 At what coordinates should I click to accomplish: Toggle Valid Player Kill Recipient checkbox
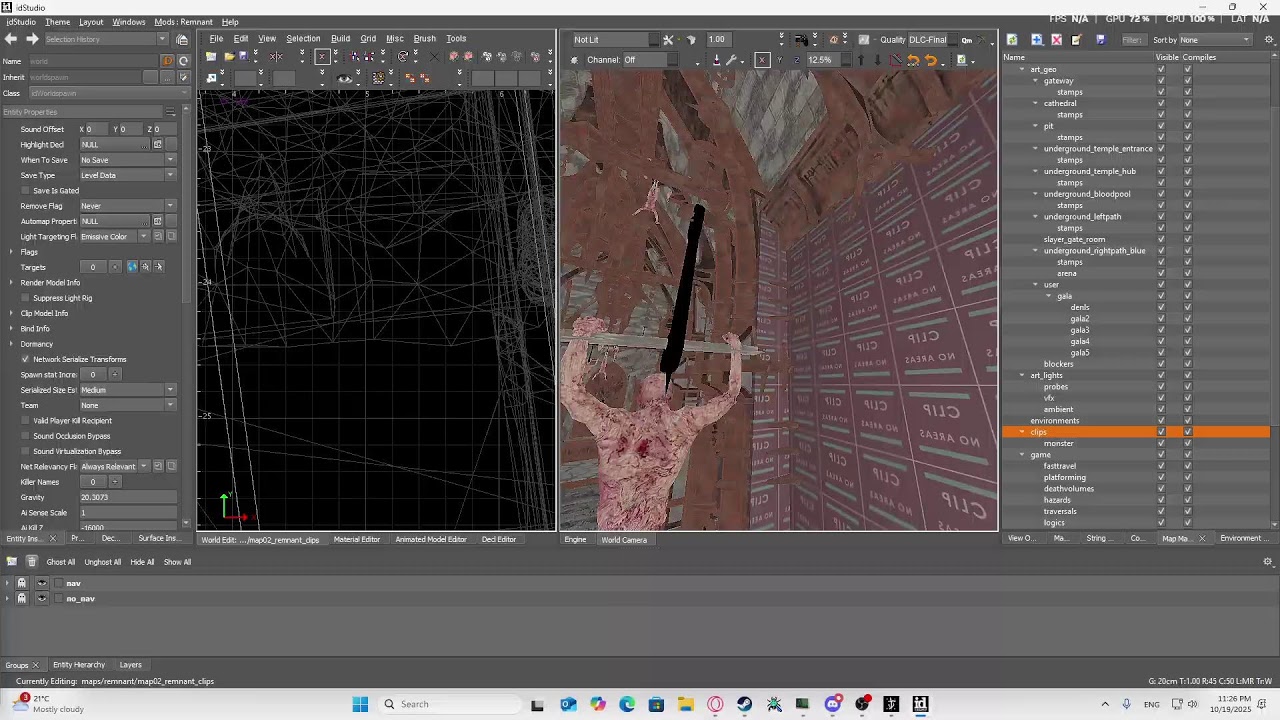tap(25, 421)
